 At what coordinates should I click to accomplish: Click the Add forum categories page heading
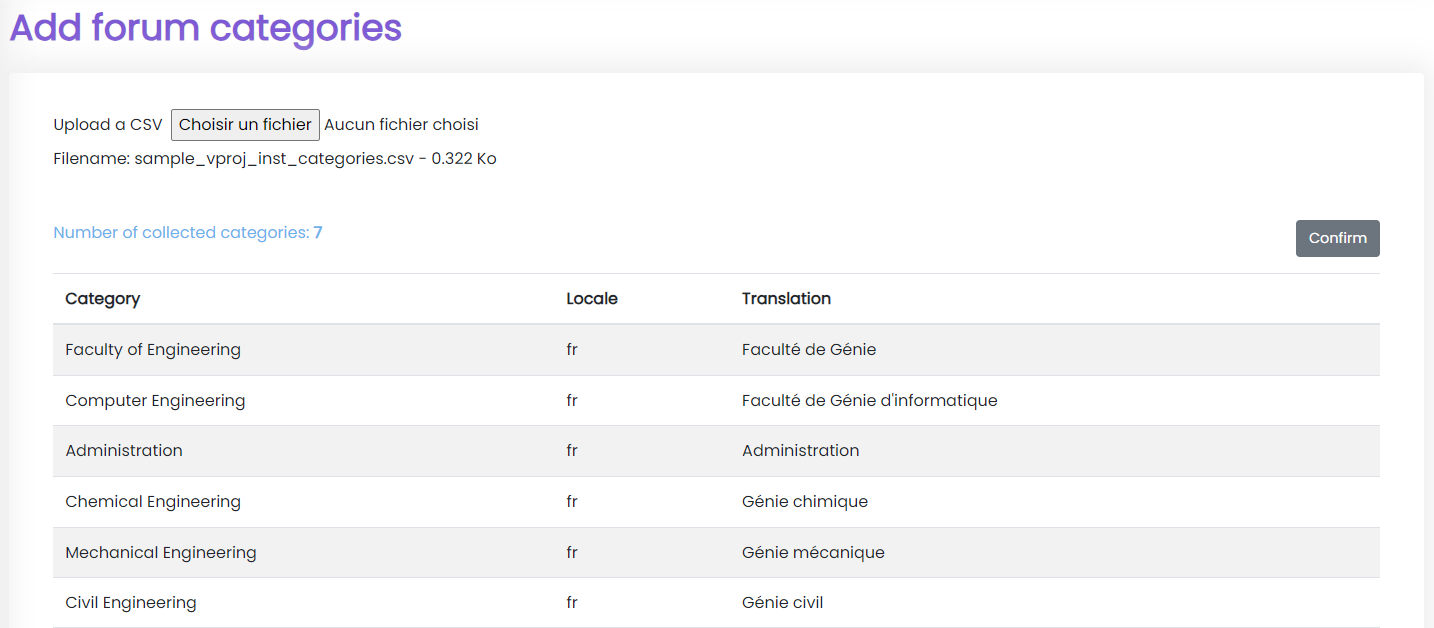pos(204,29)
